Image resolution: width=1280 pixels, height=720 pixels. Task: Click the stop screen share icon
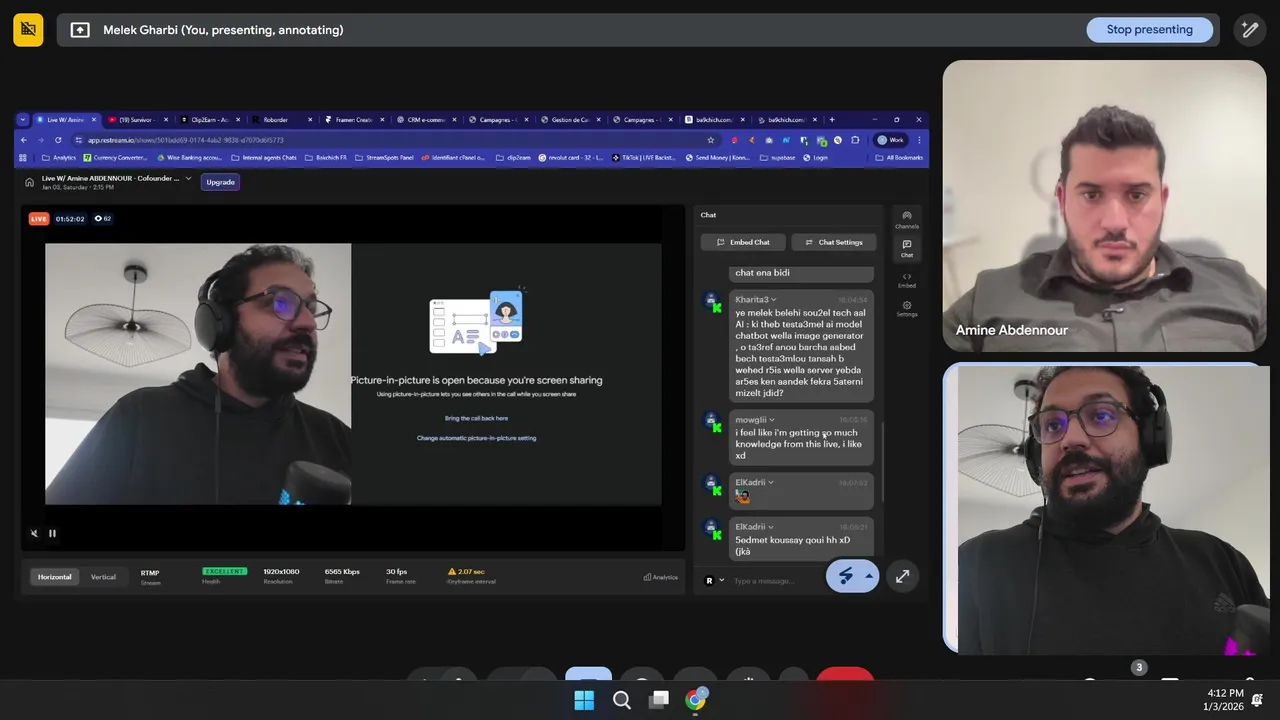tap(28, 30)
